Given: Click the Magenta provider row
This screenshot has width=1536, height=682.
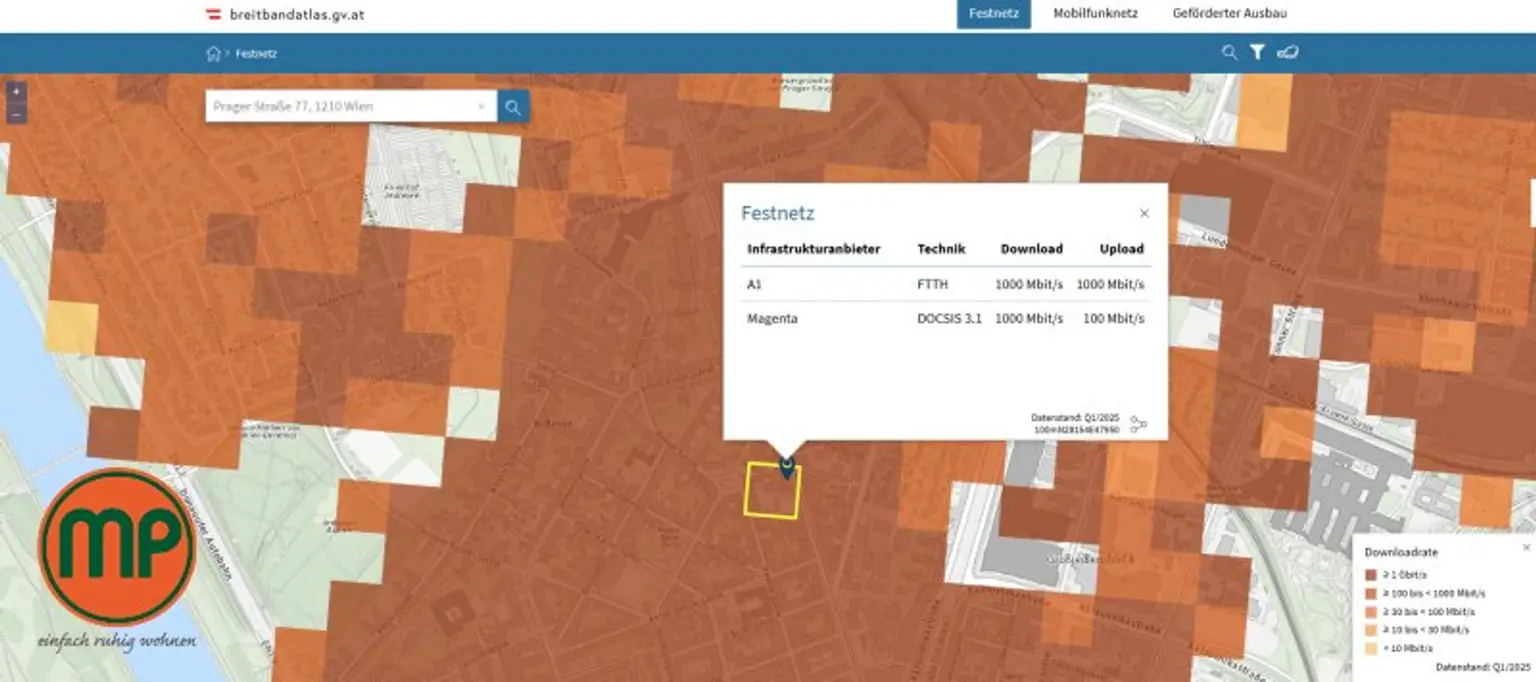Looking at the screenshot, I should pos(945,319).
